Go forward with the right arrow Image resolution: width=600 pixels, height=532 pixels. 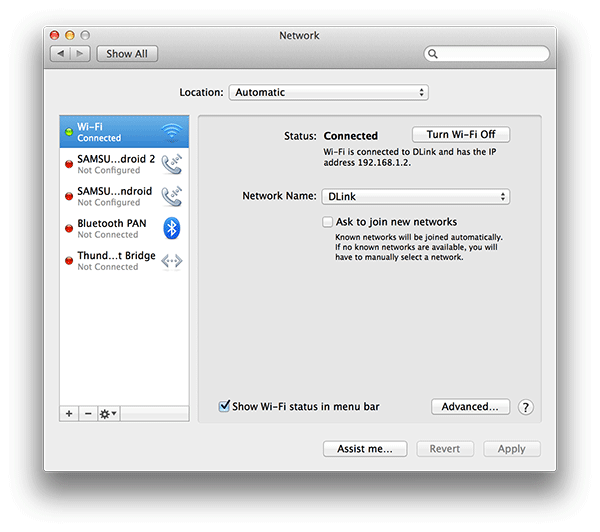(x=80, y=54)
